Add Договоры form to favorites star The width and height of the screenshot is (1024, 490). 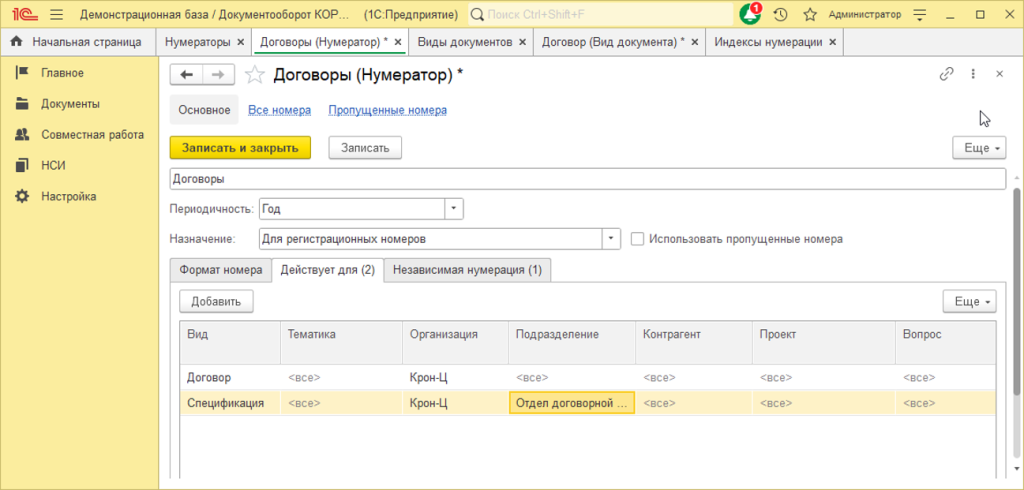pyautogui.click(x=255, y=75)
